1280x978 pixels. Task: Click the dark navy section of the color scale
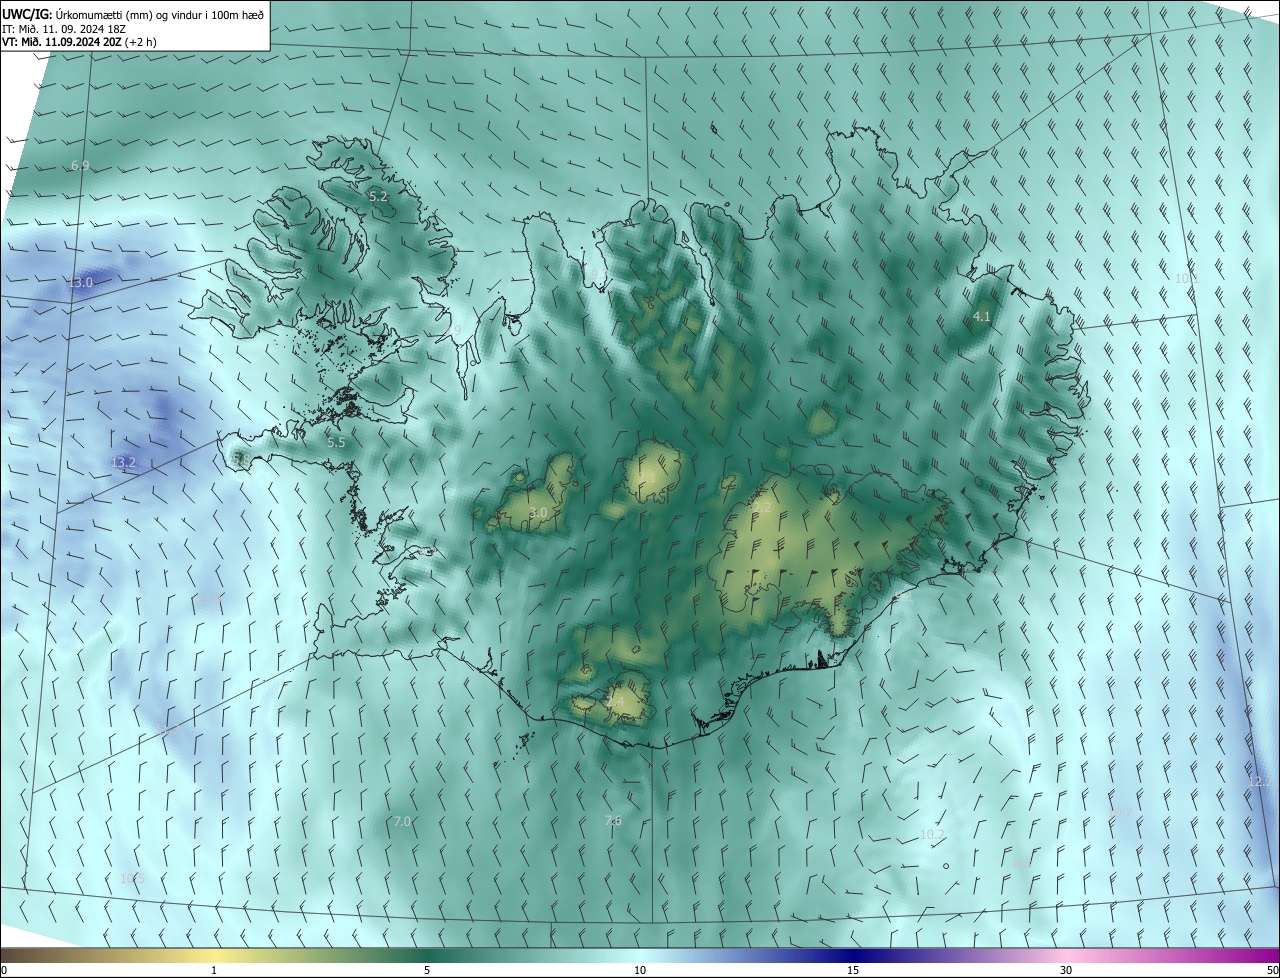(853, 955)
